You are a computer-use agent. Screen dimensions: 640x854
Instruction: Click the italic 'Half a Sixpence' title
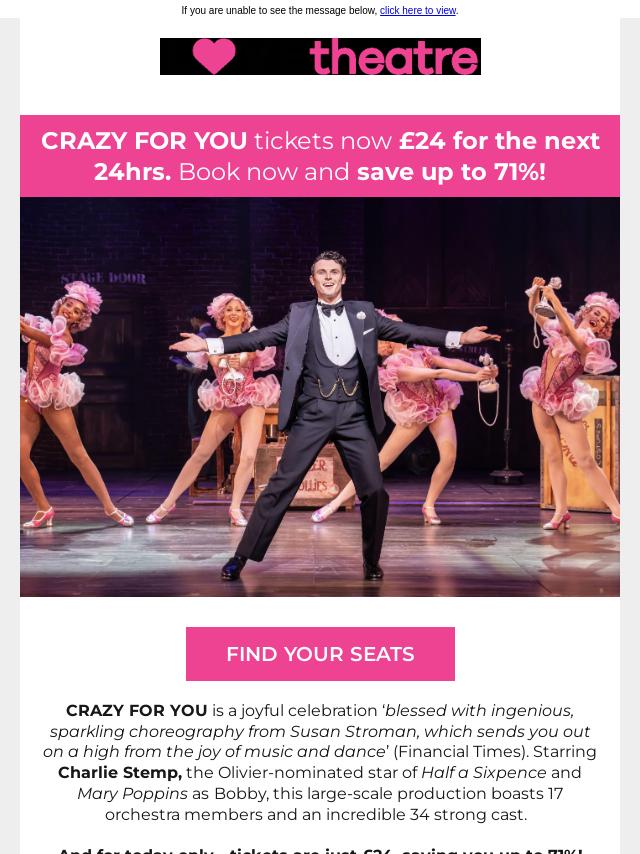484,772
